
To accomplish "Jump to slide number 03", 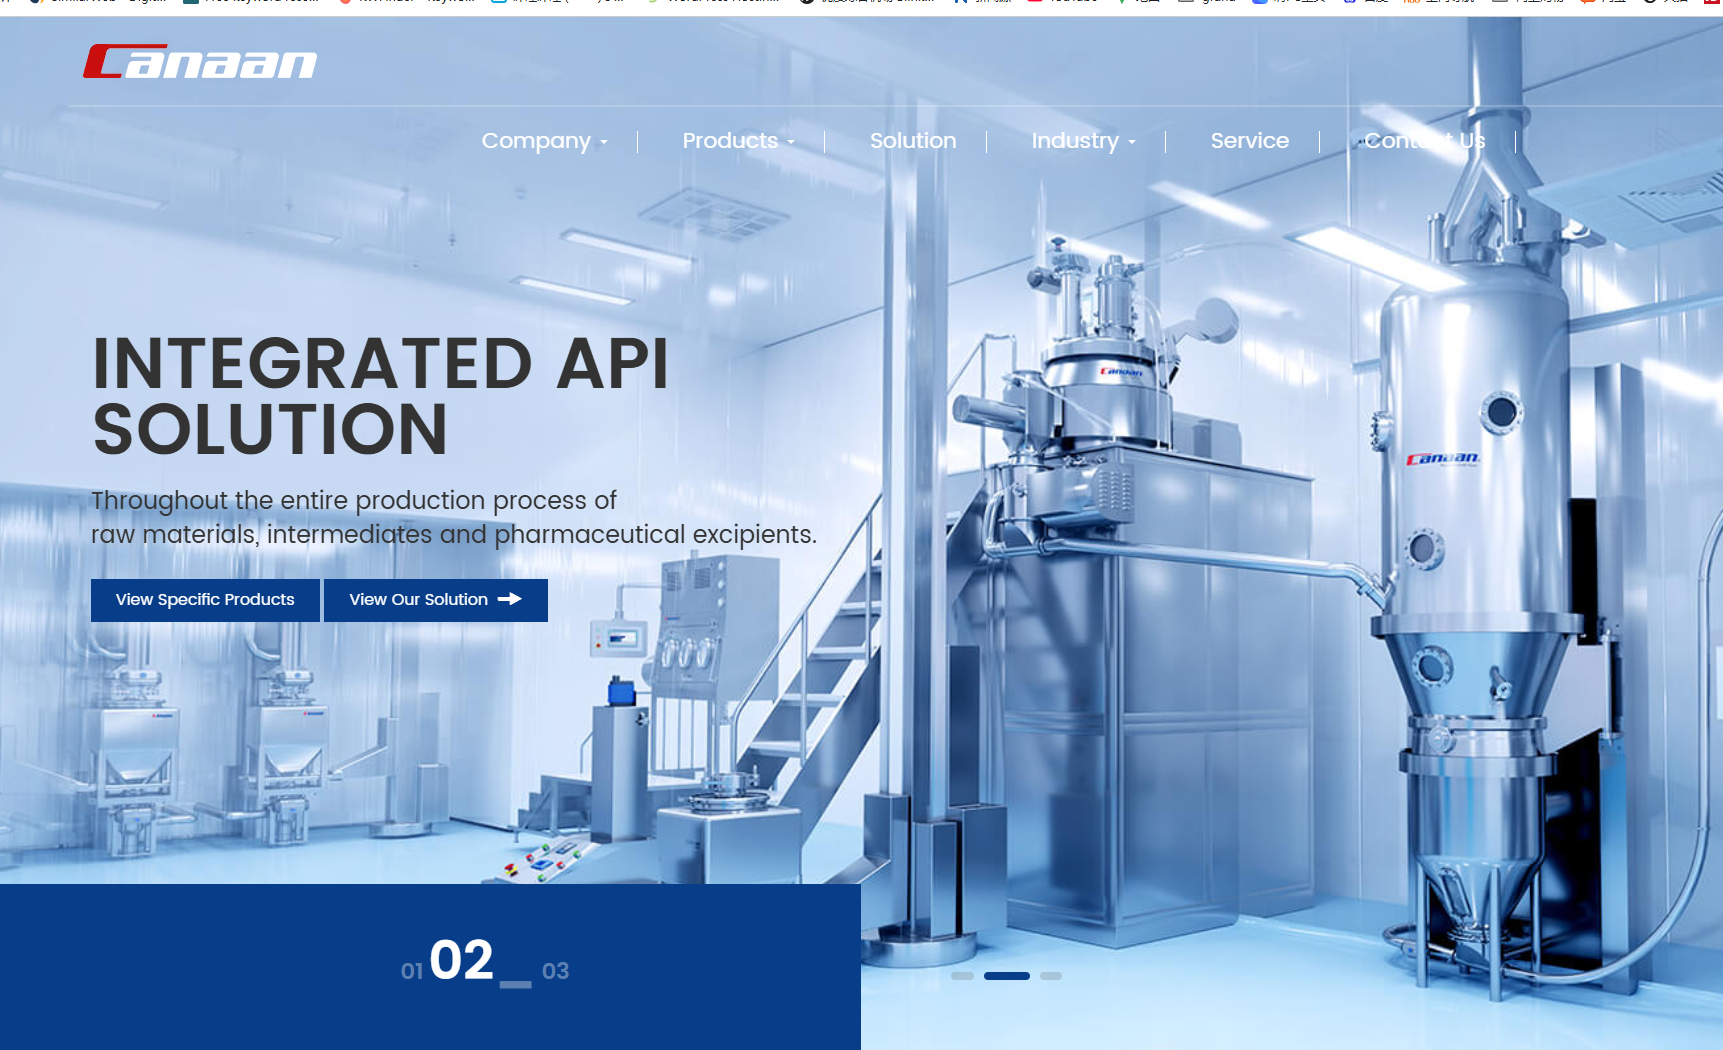I will pyautogui.click(x=555, y=971).
